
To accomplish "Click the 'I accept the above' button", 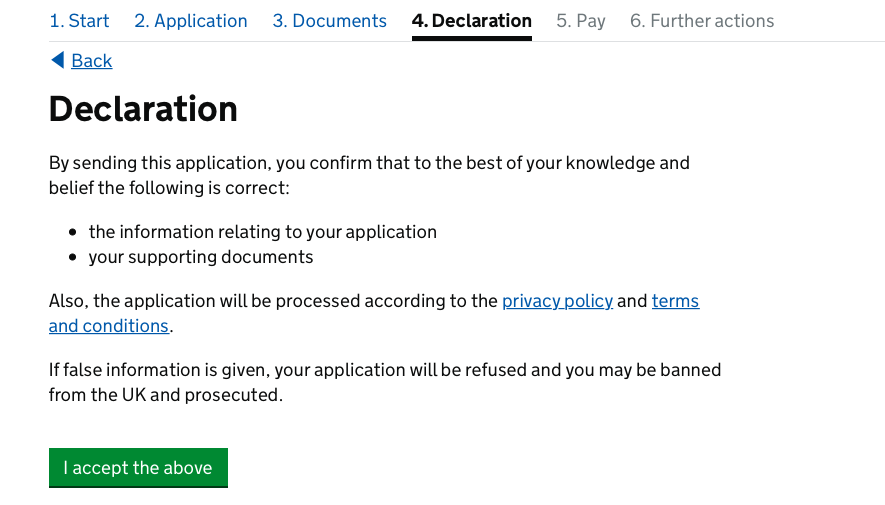I will coord(138,468).
